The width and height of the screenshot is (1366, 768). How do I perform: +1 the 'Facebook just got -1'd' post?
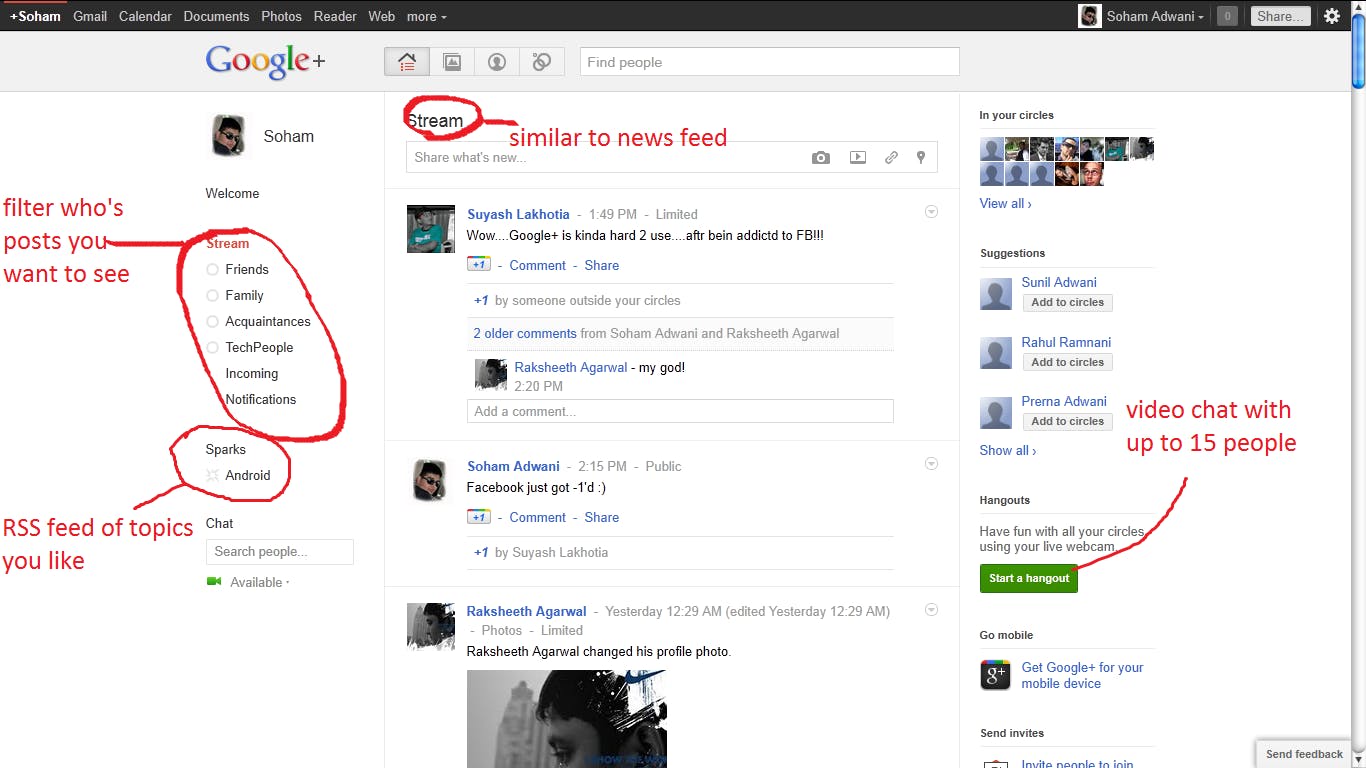point(479,517)
